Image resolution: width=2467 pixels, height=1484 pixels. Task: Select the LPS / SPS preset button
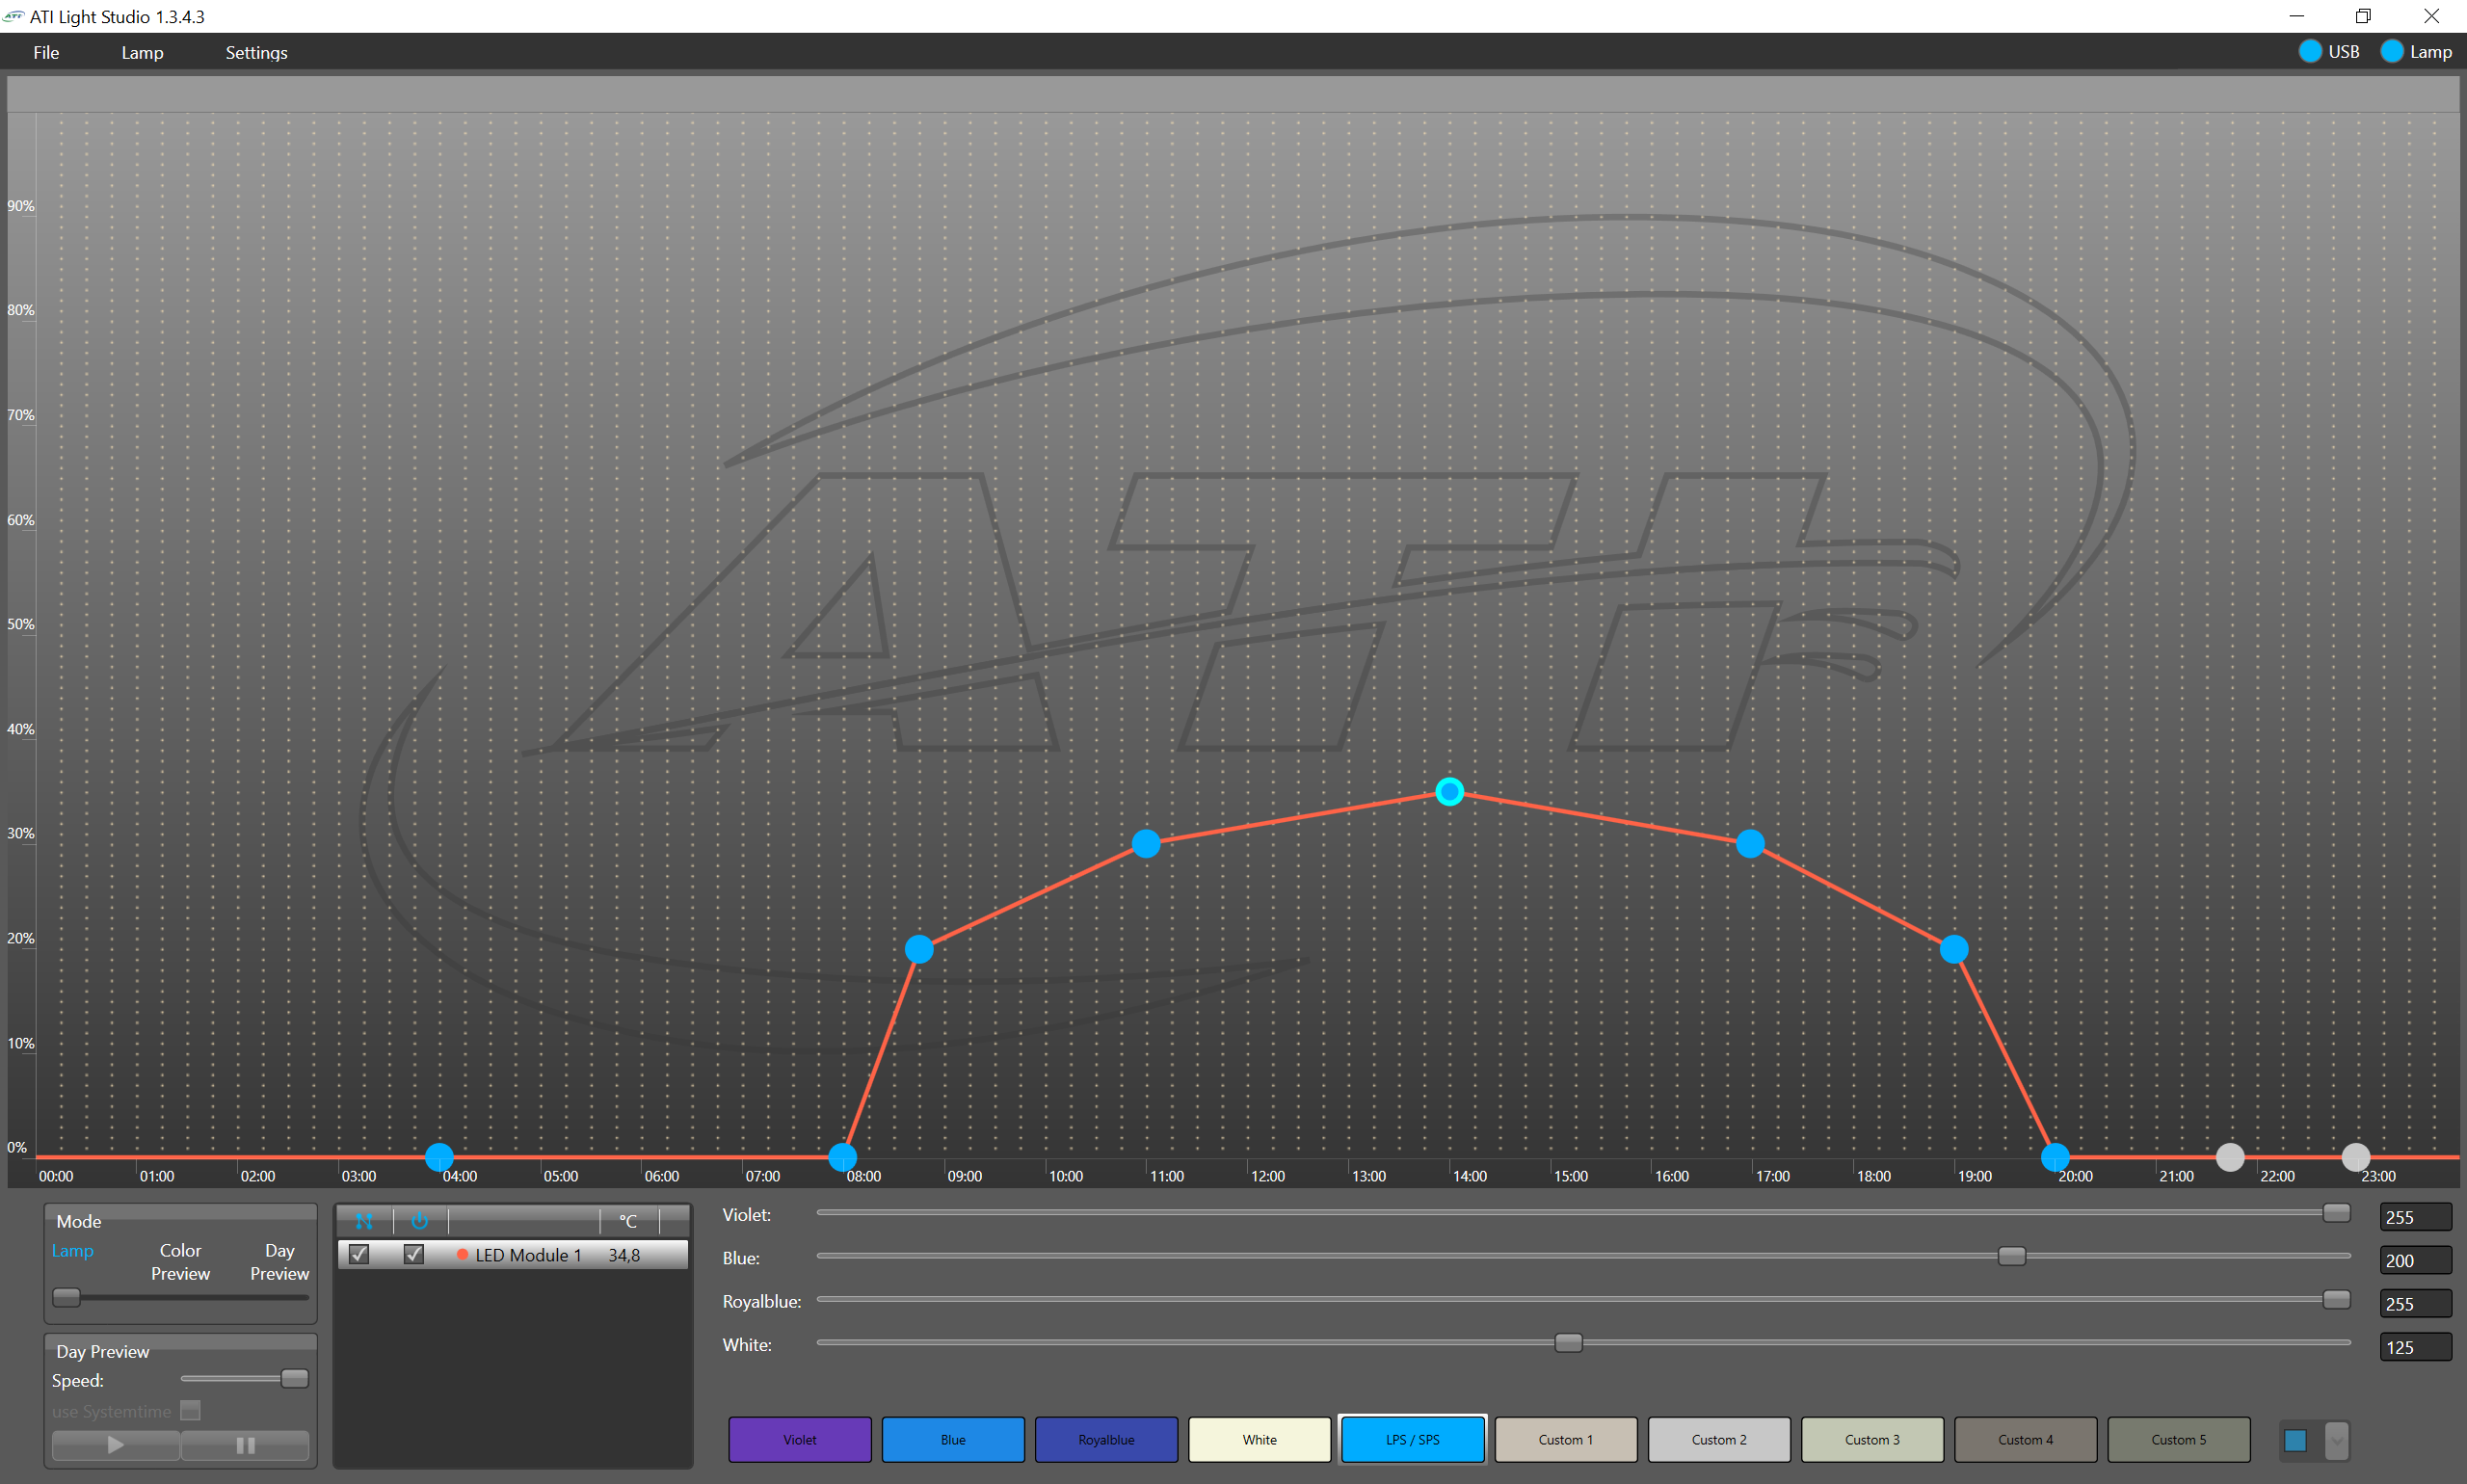1412,1439
